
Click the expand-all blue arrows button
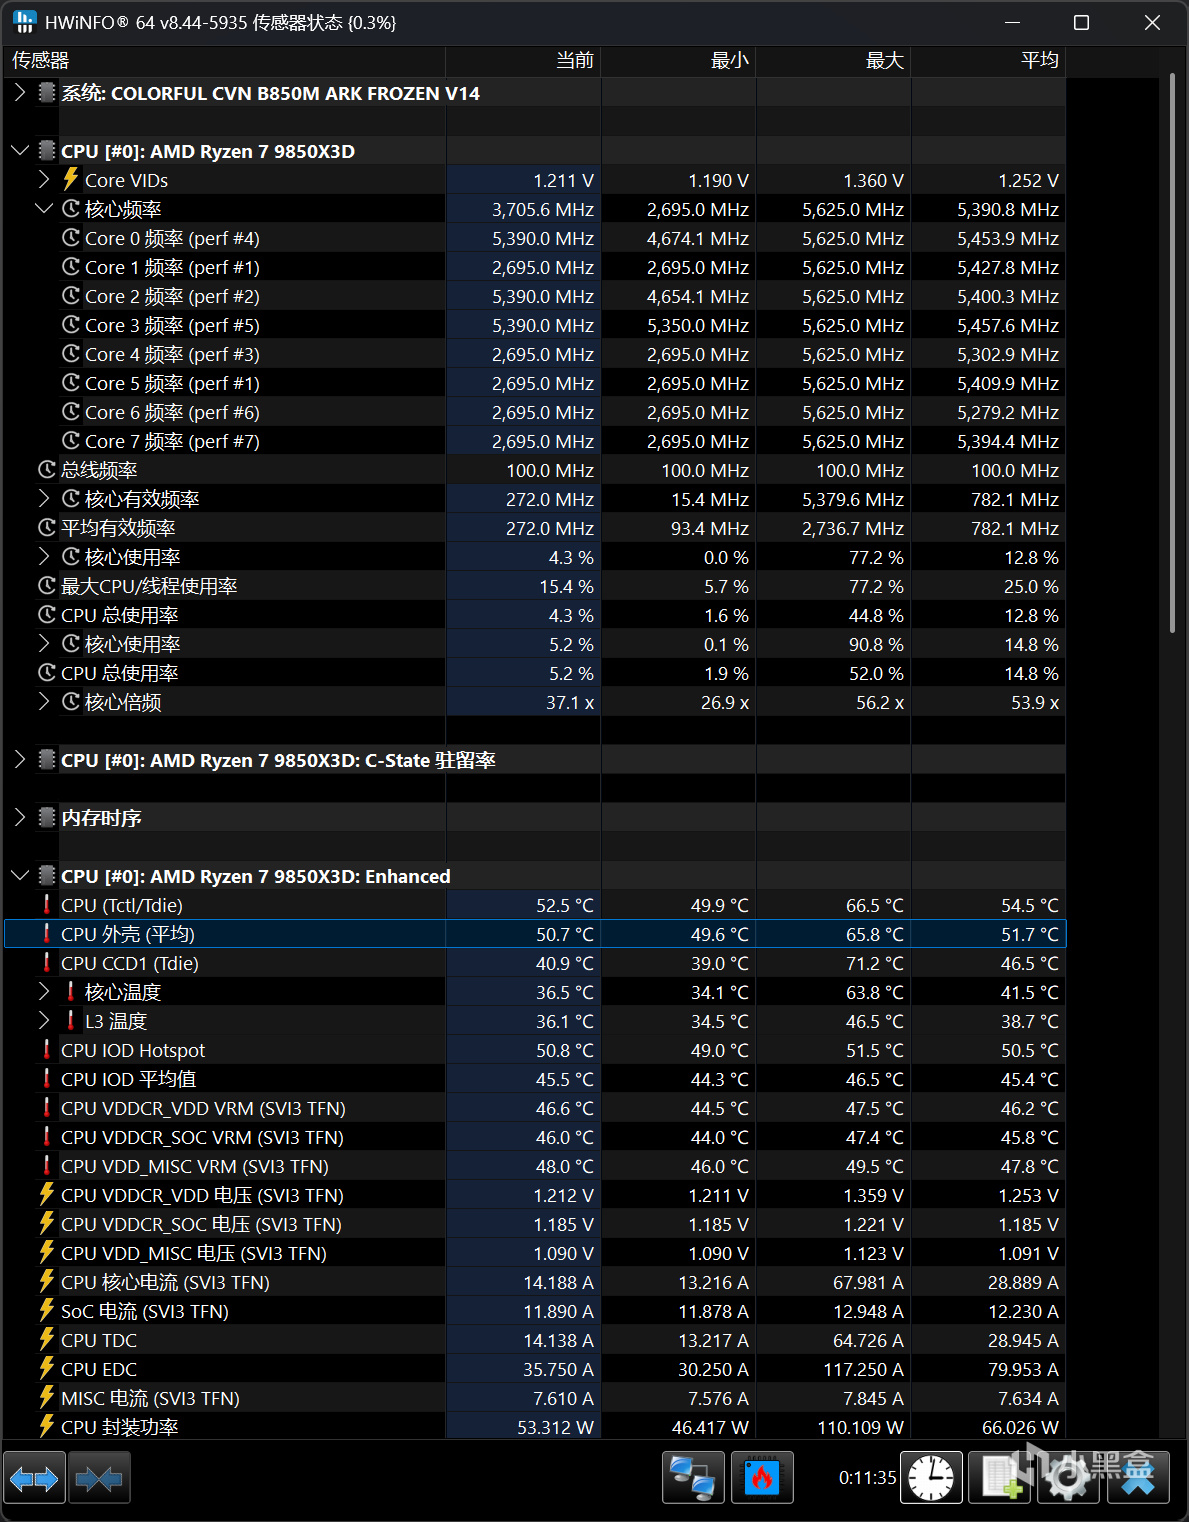[35, 1478]
